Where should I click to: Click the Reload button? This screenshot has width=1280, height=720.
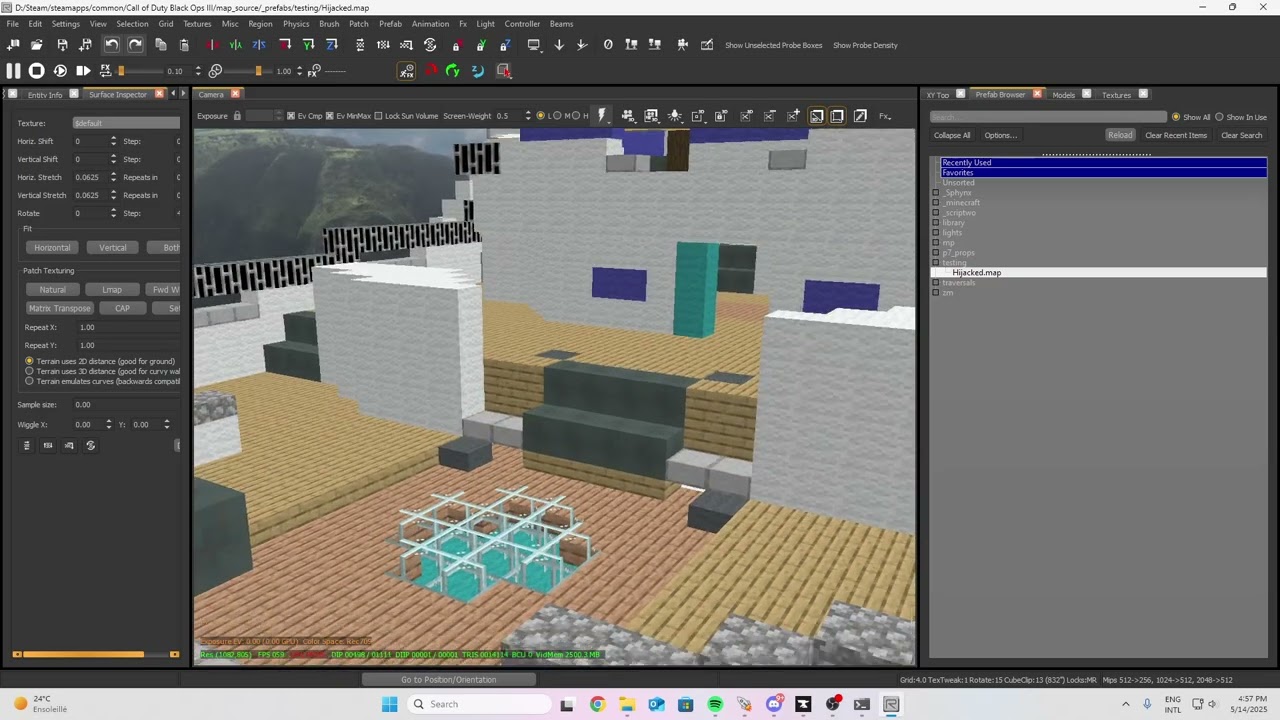point(1120,135)
